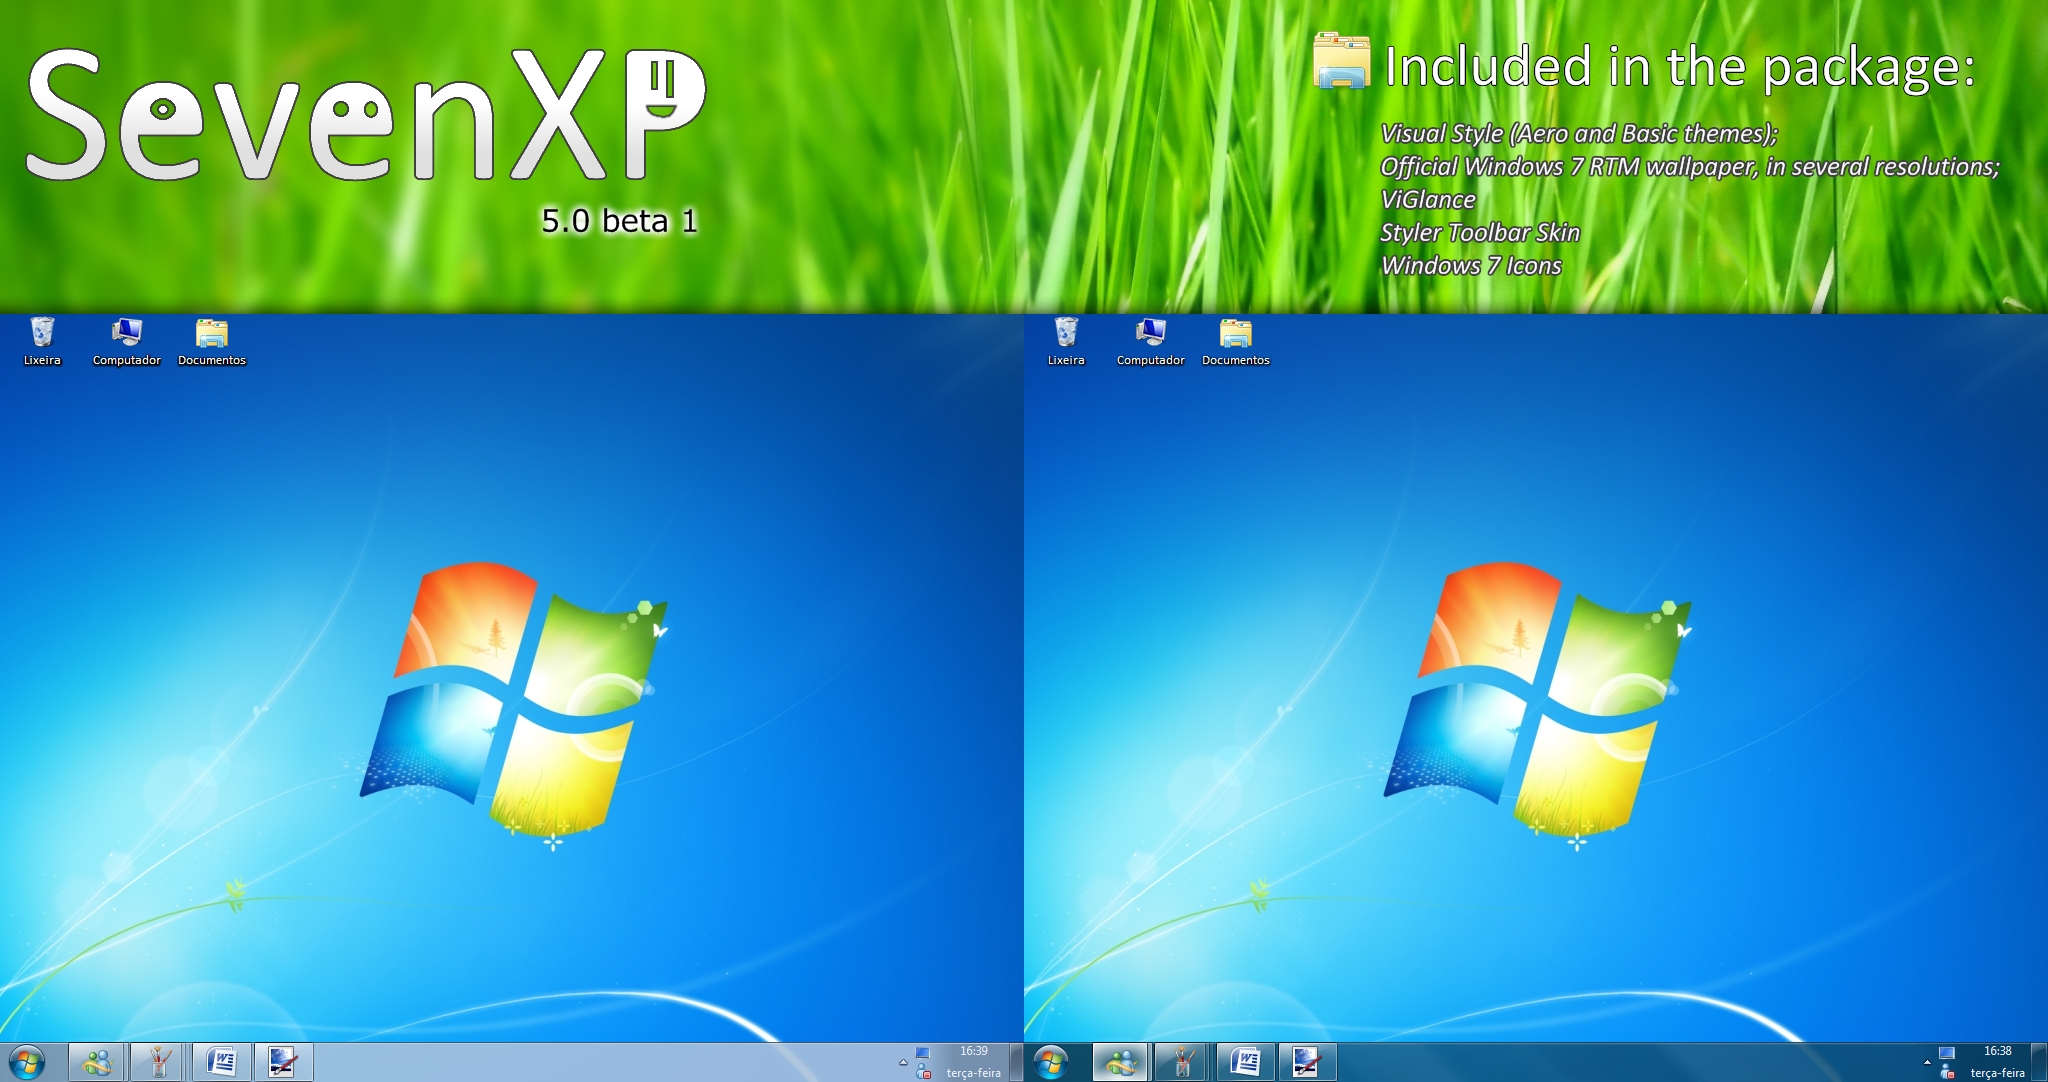Launch Paint brushes icon on left taskbar
The height and width of the screenshot is (1082, 2048).
pyautogui.click(x=158, y=1062)
